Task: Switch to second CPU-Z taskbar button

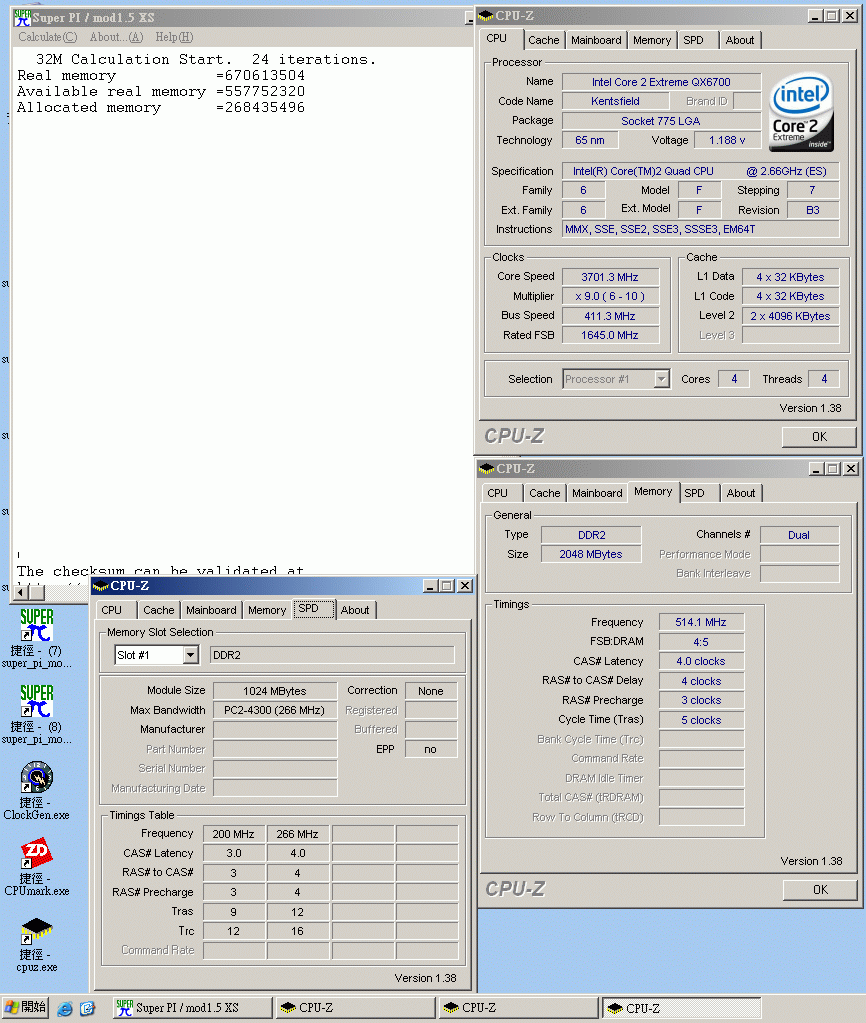Action: tap(519, 1008)
